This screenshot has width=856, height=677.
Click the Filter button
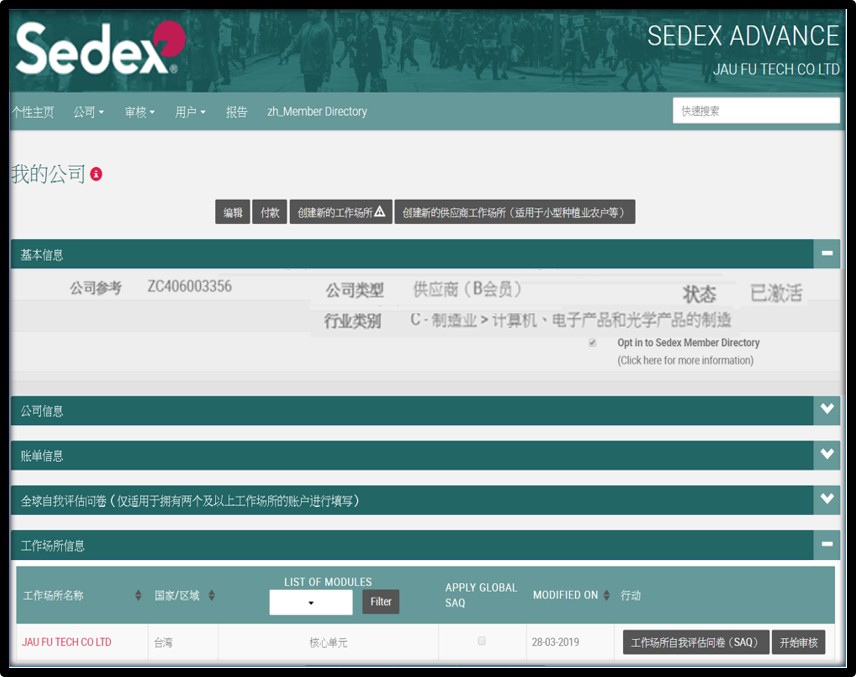click(381, 602)
